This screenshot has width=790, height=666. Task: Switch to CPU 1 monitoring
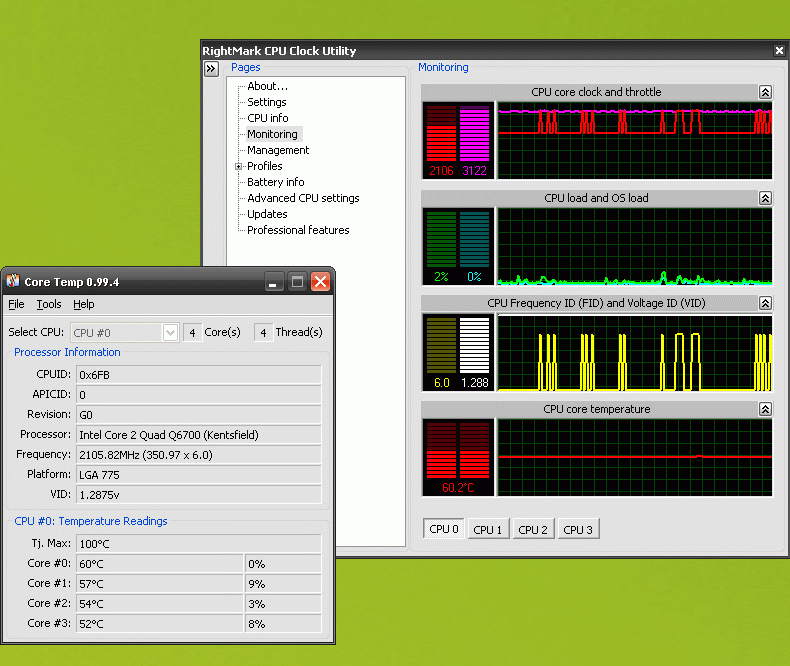488,529
